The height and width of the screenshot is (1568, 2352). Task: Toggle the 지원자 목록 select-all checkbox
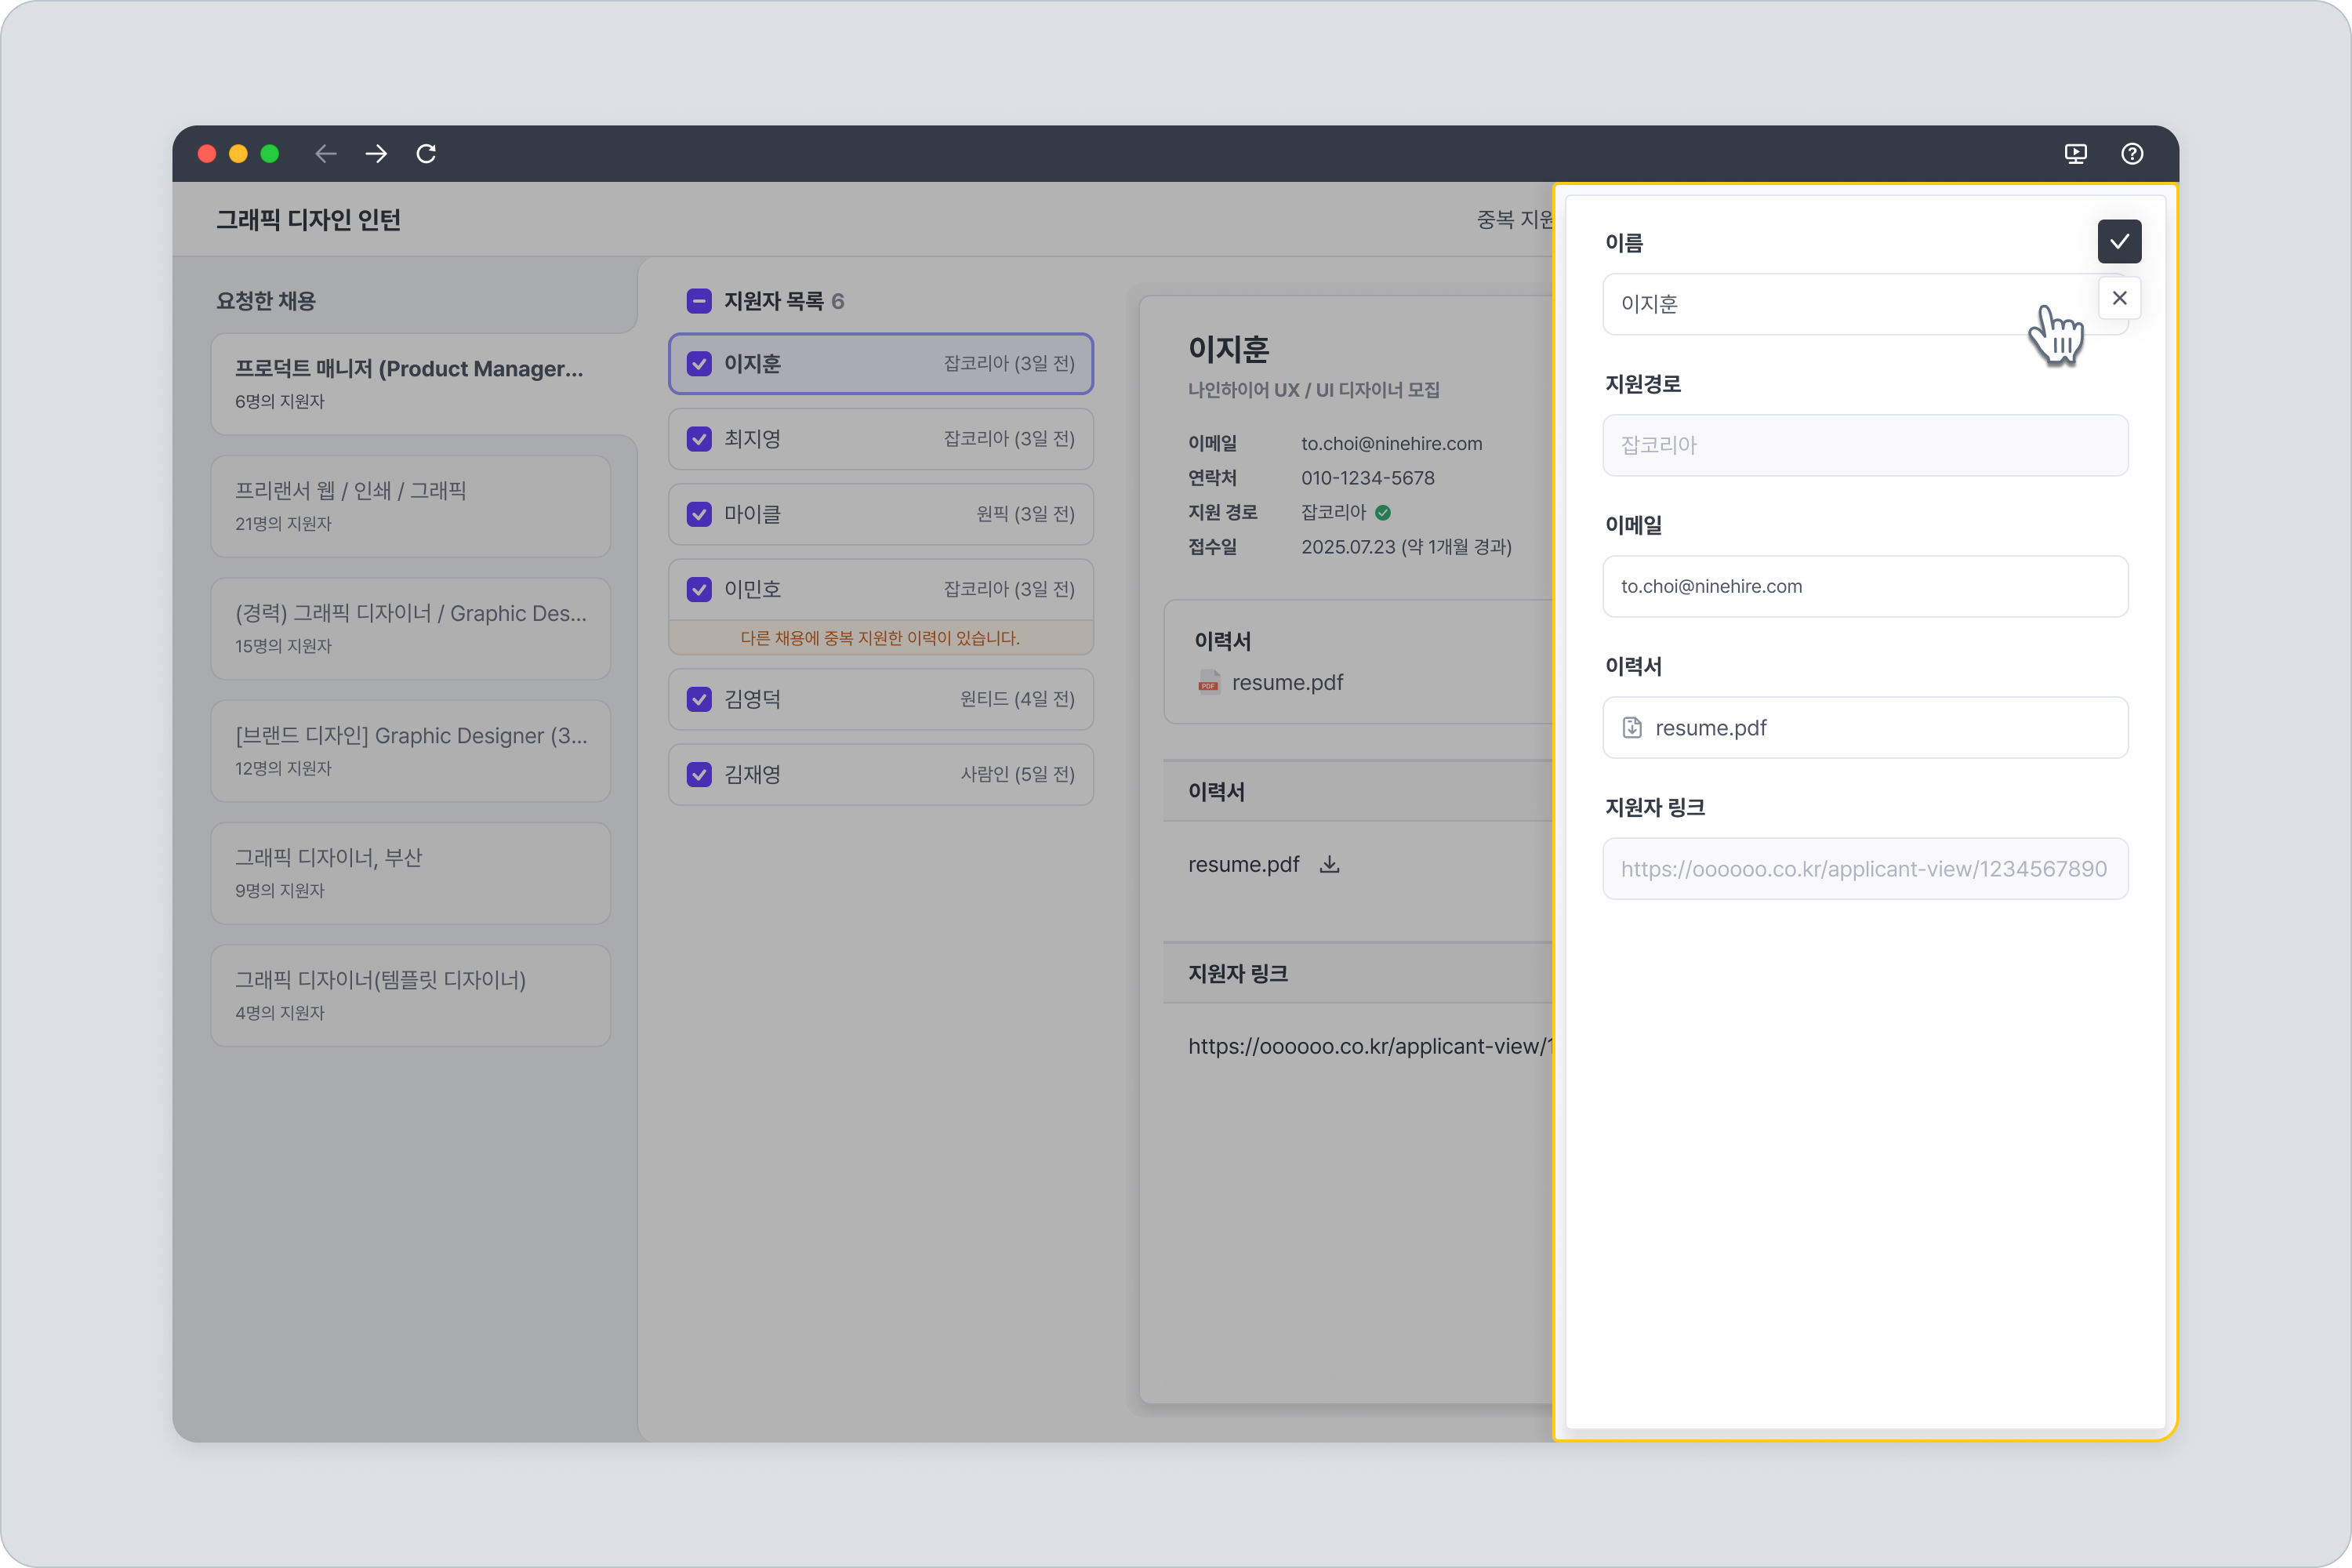coord(699,300)
